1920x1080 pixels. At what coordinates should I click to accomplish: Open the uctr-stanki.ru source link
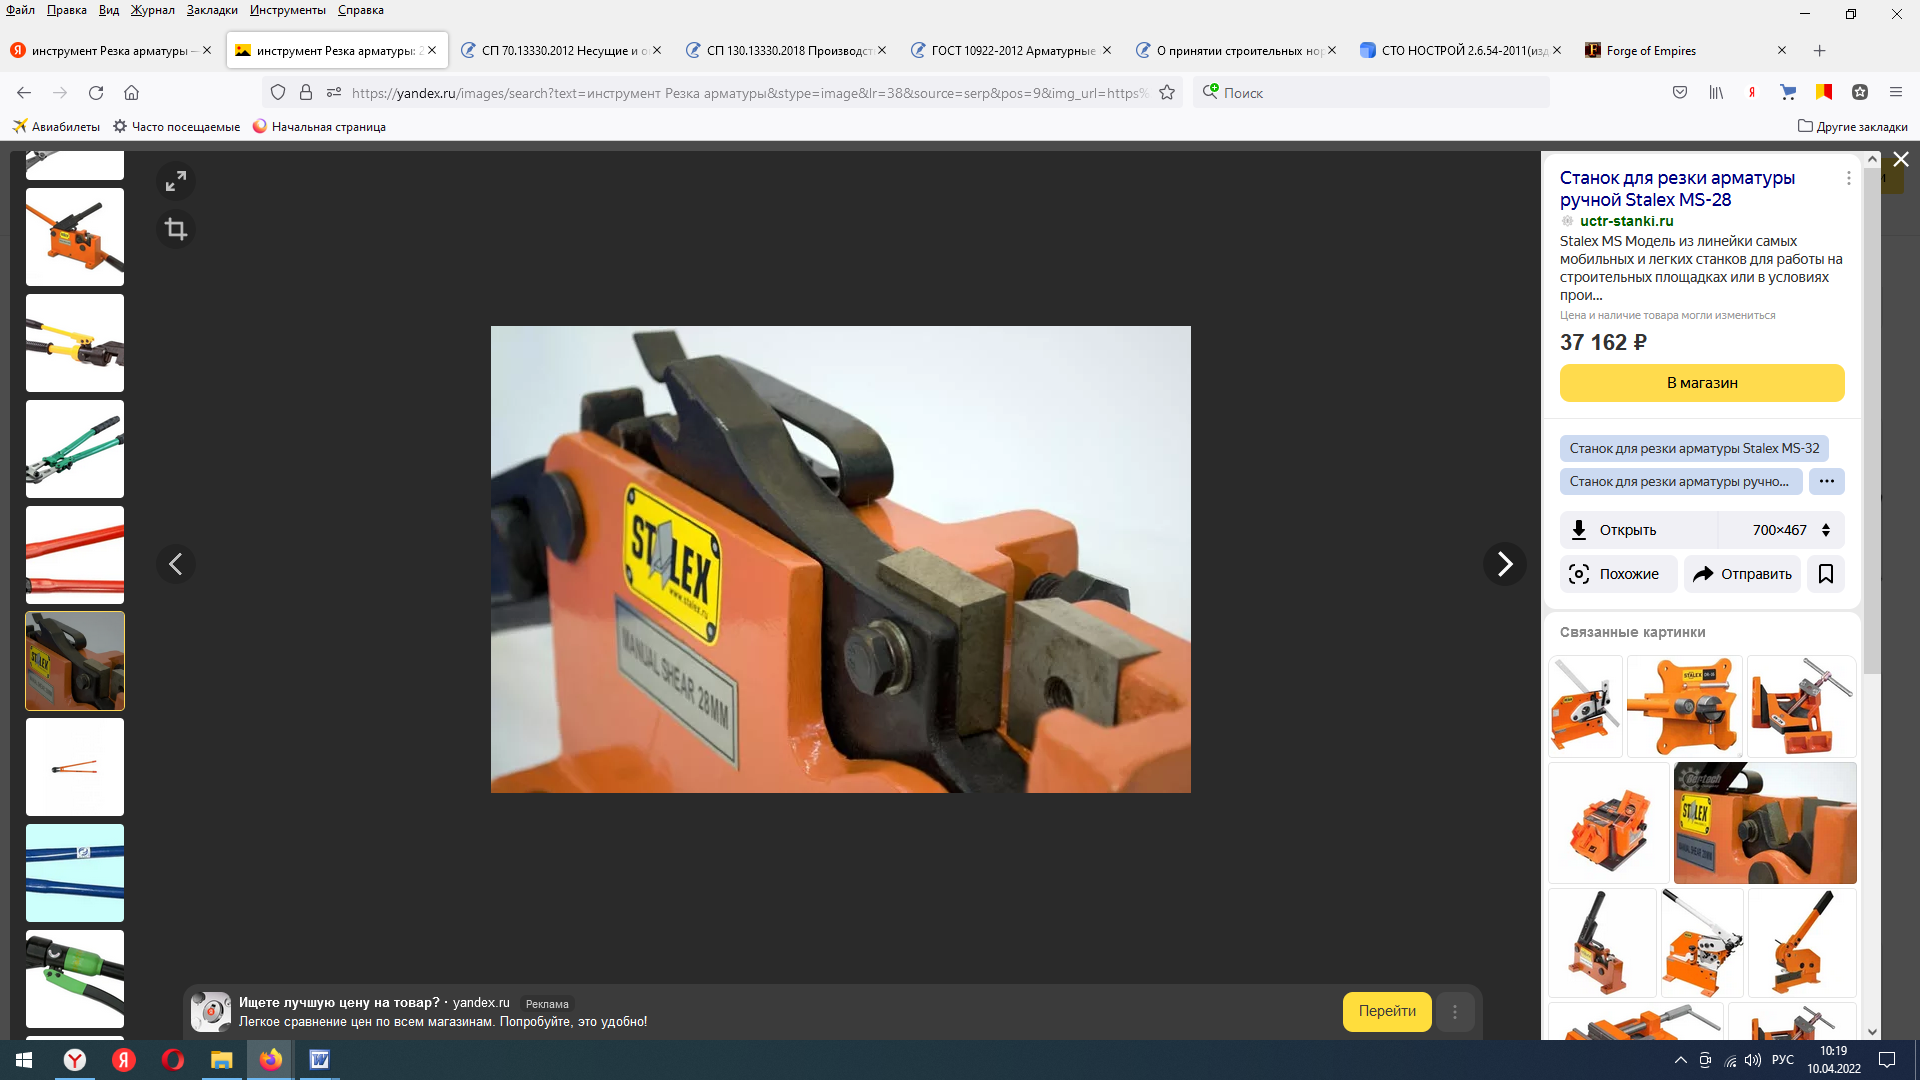click(x=1626, y=221)
